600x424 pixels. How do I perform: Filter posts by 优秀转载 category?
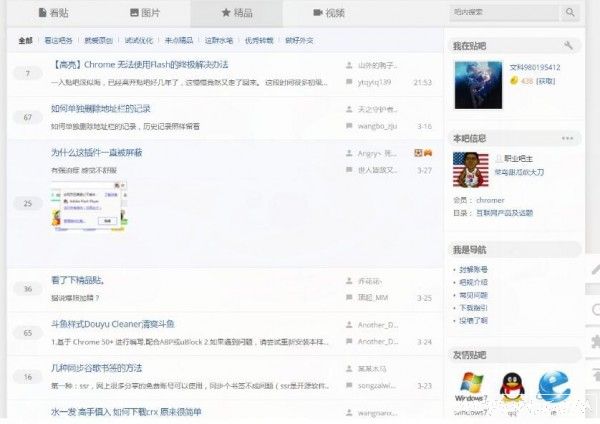click(259, 40)
